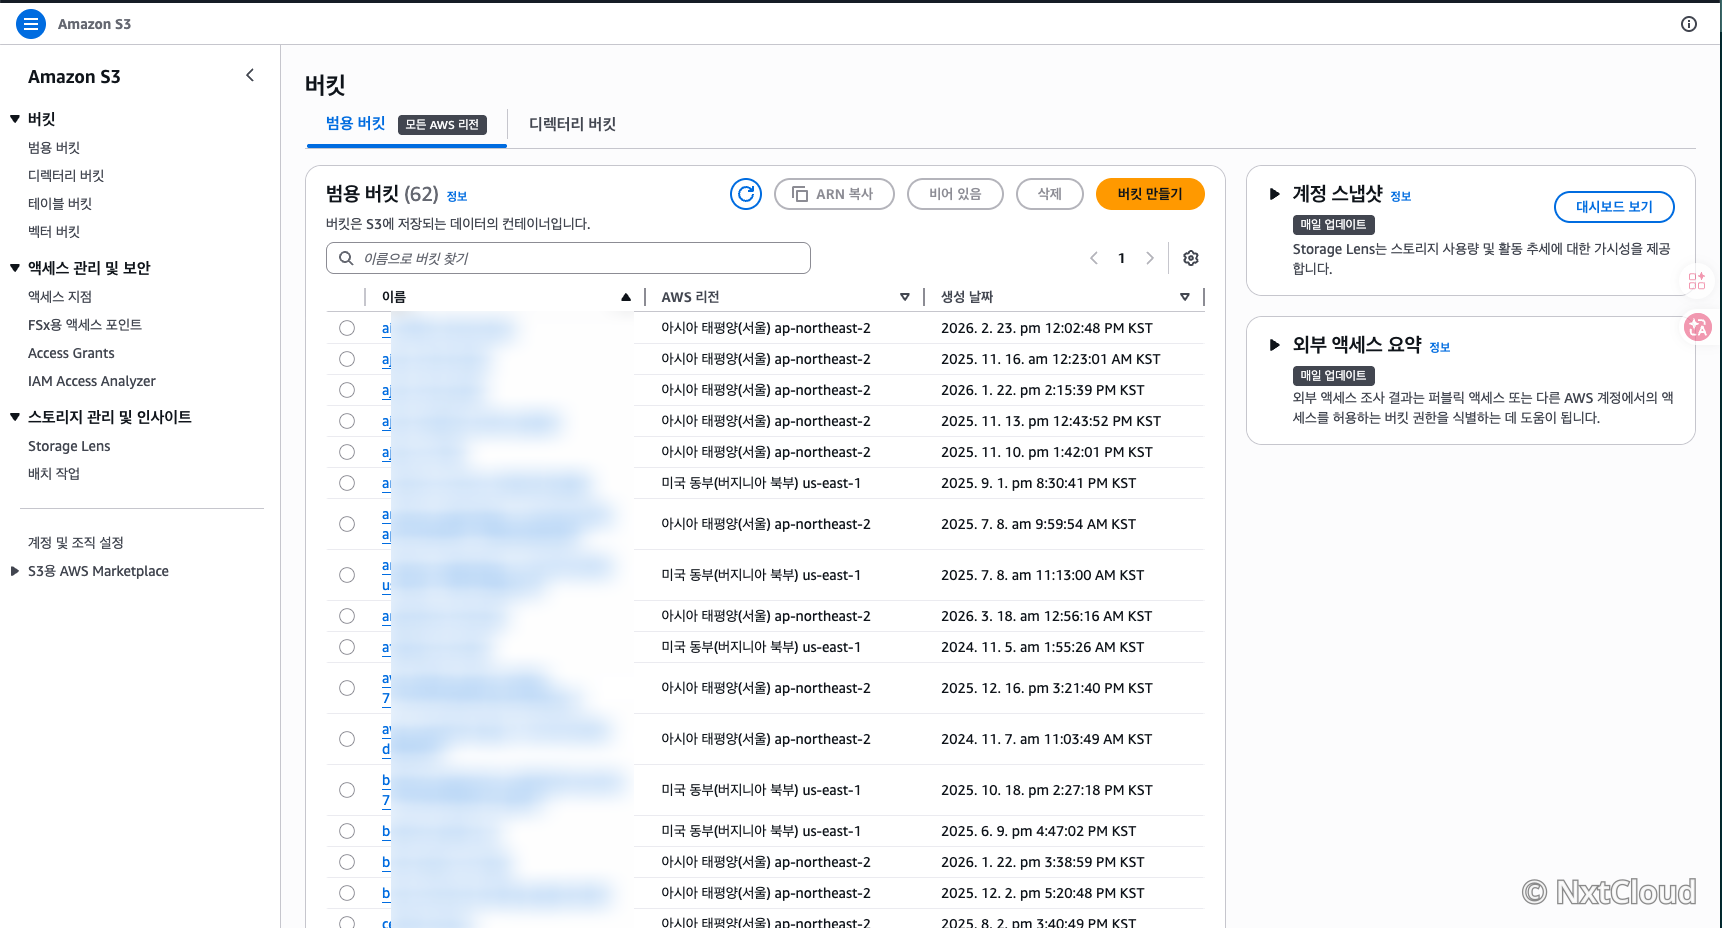Screen dimensions: 1722x928
Task: Open 계정 및 조직 설정 in the sidebar
Action: (76, 542)
